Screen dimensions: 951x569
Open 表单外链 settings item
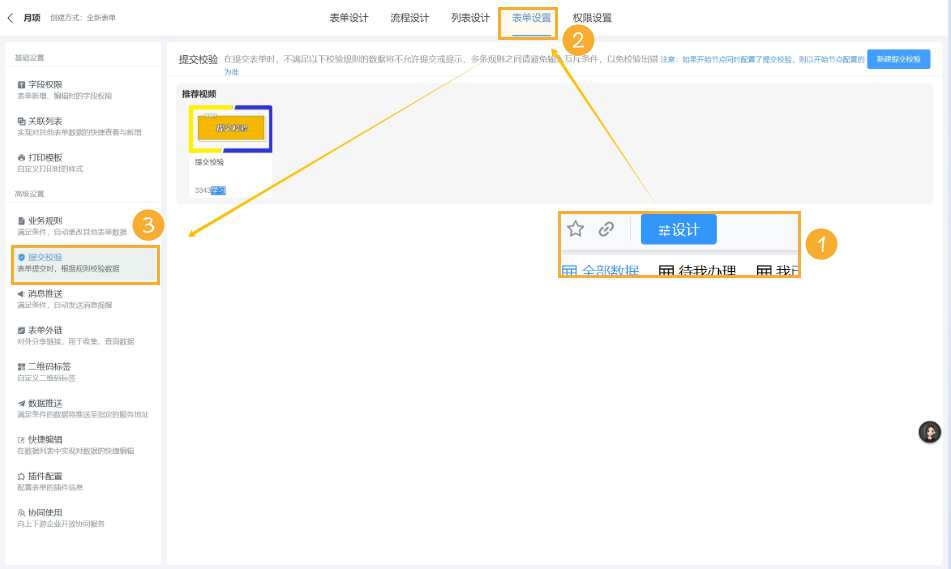pos(84,335)
